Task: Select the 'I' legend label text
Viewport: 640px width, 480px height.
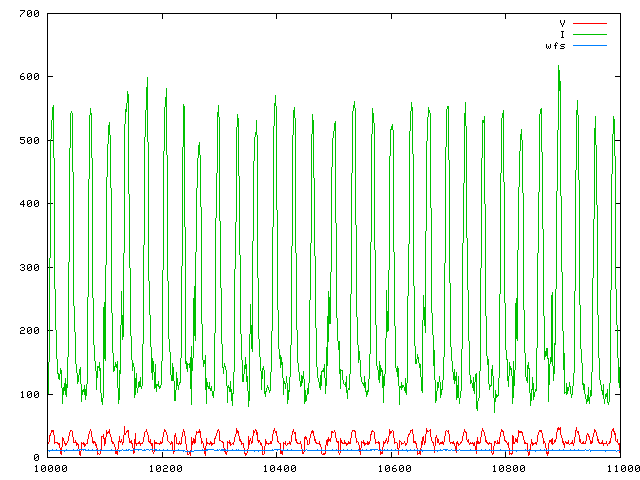Action: tap(563, 34)
